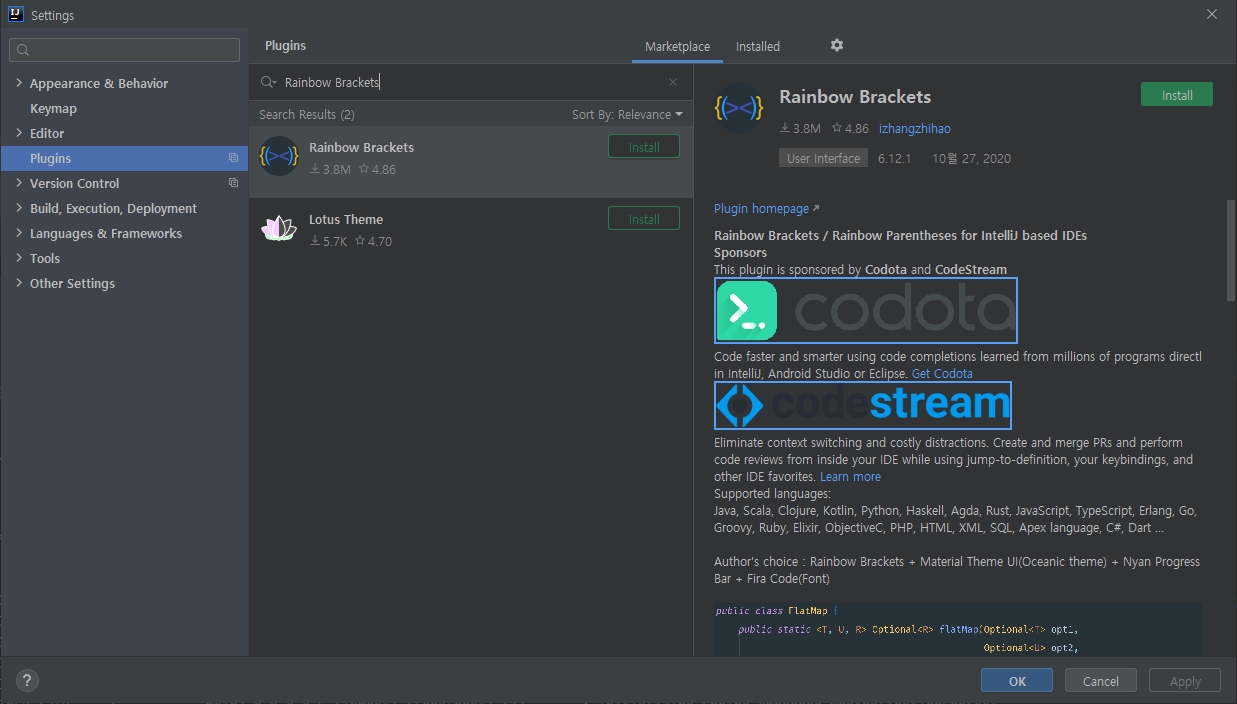Click the 4.86 rating in plugin details

pos(850,128)
